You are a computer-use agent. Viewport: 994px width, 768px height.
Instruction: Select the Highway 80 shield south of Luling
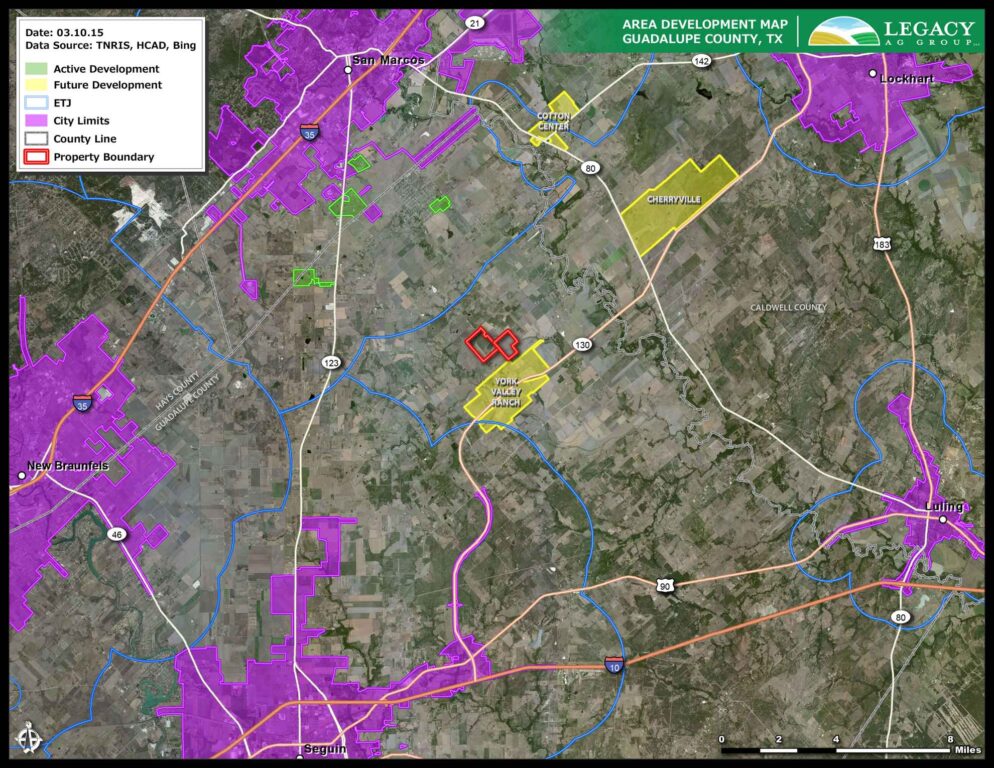click(x=900, y=617)
